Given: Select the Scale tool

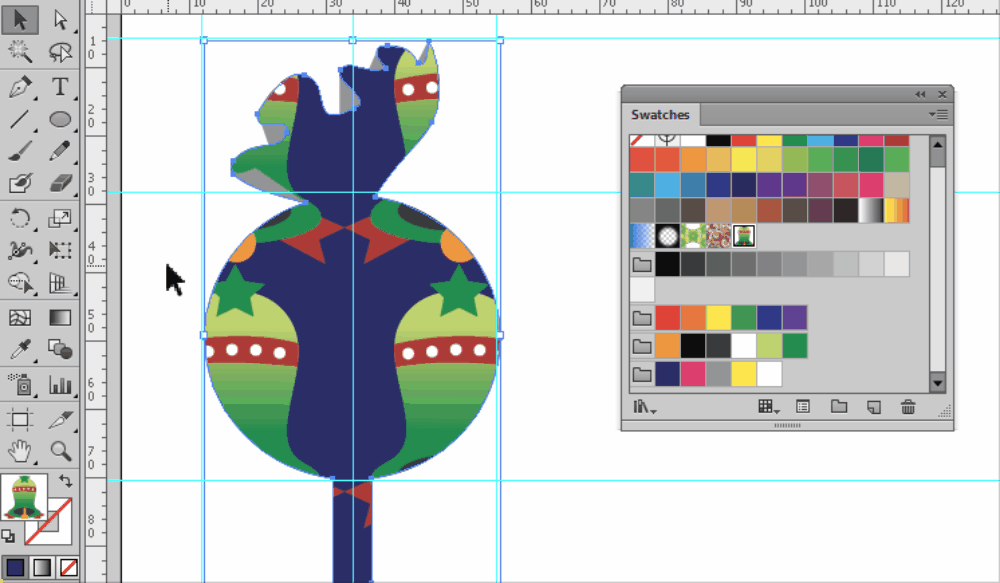Looking at the screenshot, I should click(x=60, y=218).
